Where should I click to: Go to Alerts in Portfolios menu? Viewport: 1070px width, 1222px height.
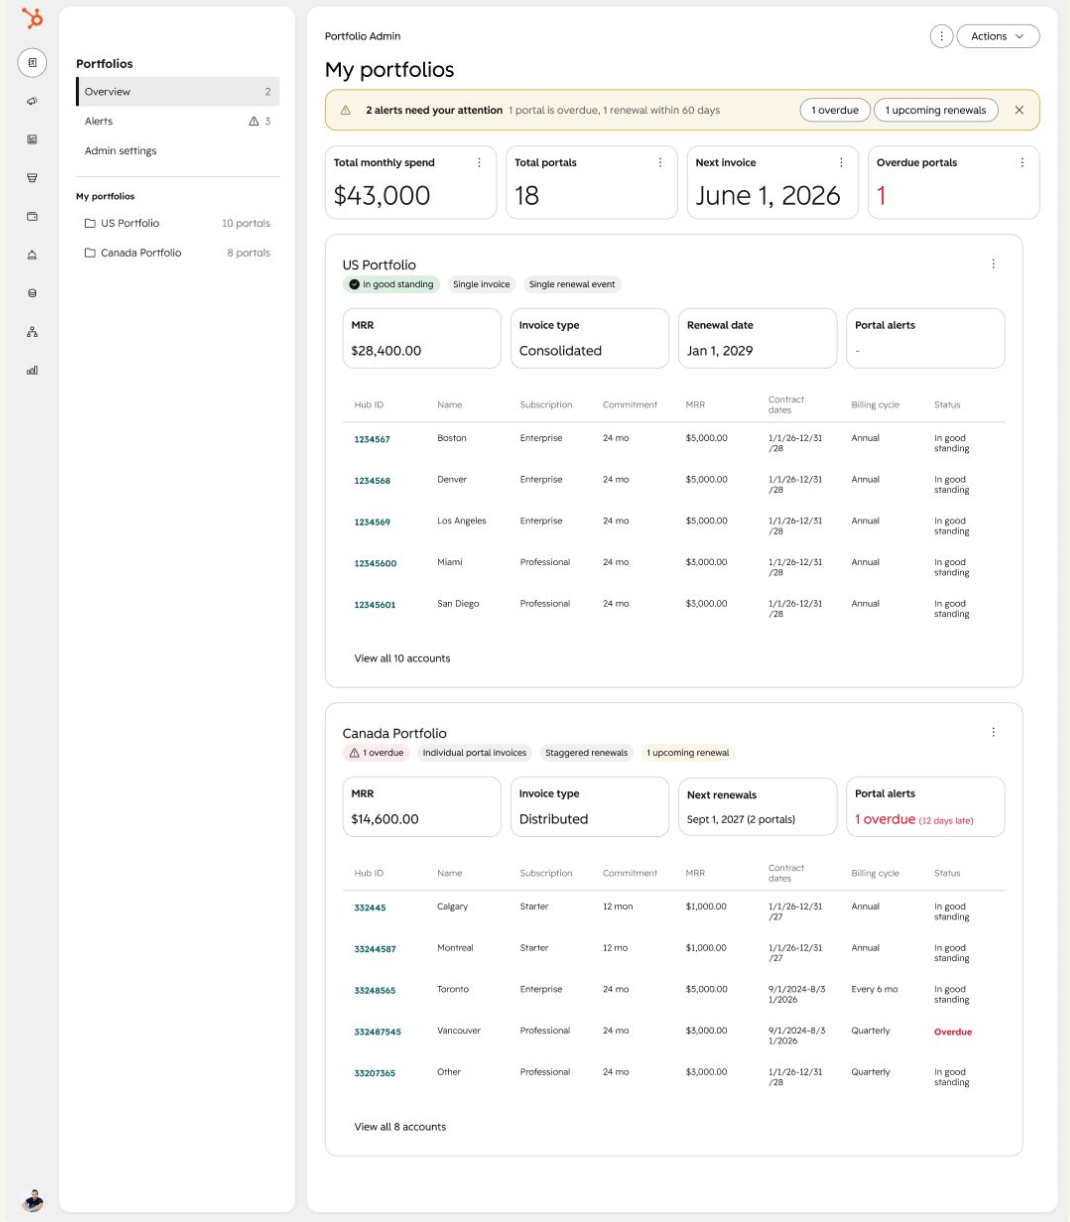tap(178, 121)
